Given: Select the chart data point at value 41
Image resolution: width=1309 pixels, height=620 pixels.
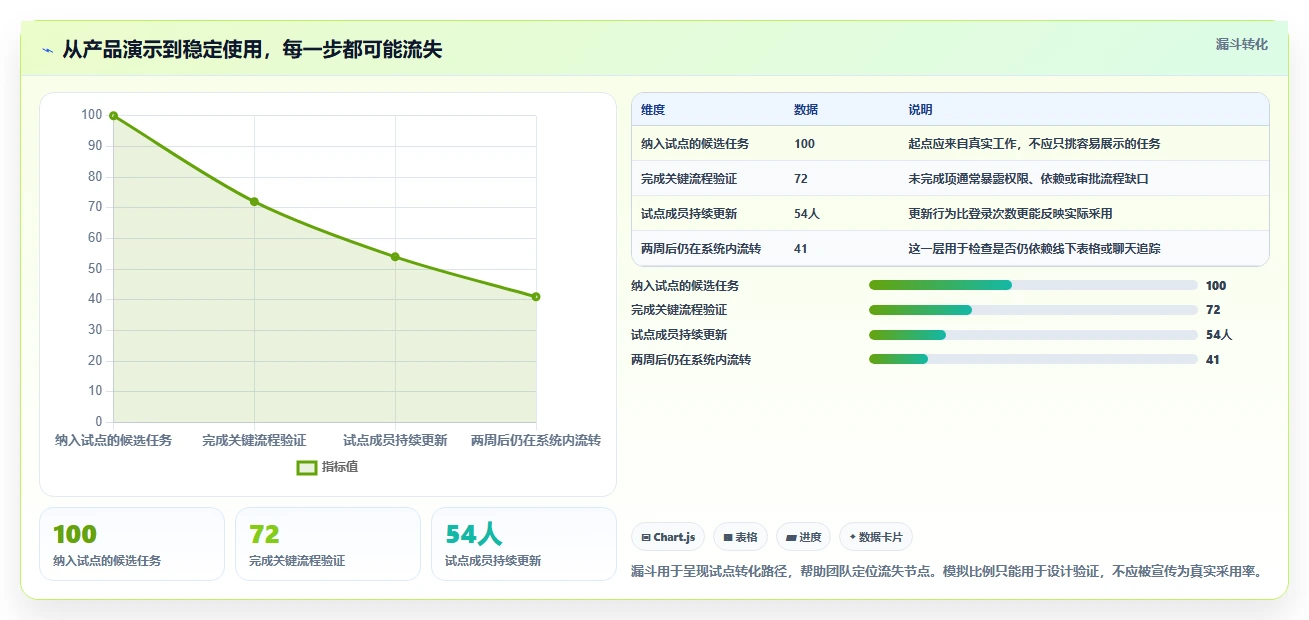Looking at the screenshot, I should pyautogui.click(x=536, y=297).
